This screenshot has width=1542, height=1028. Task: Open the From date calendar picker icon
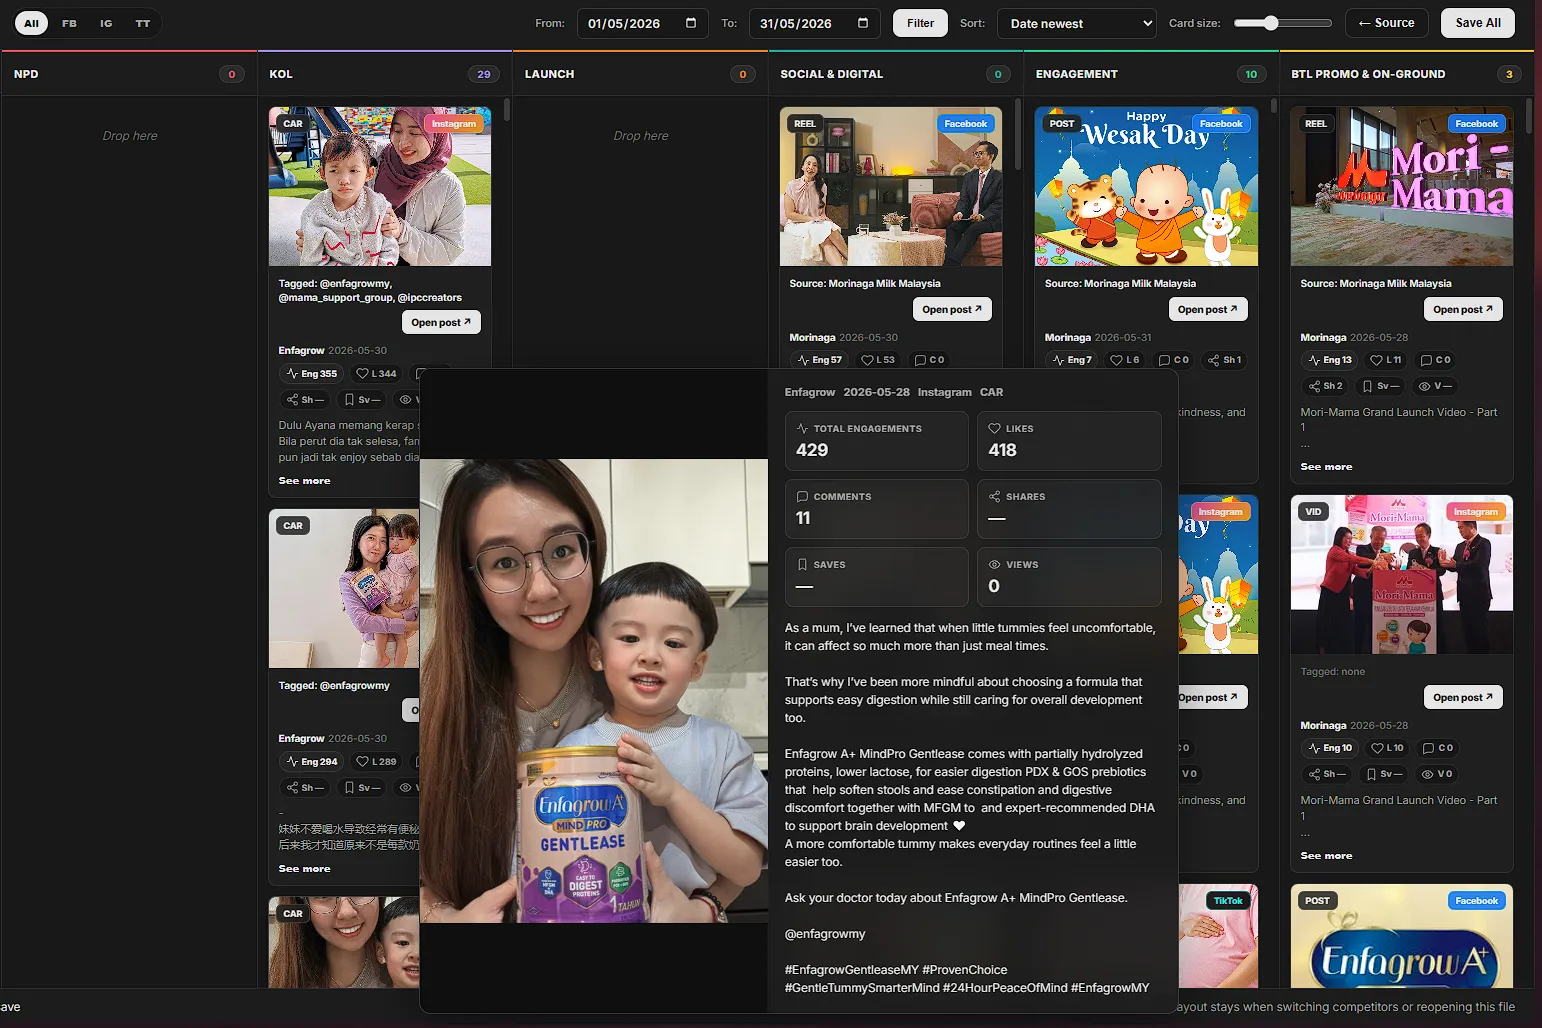tap(691, 23)
